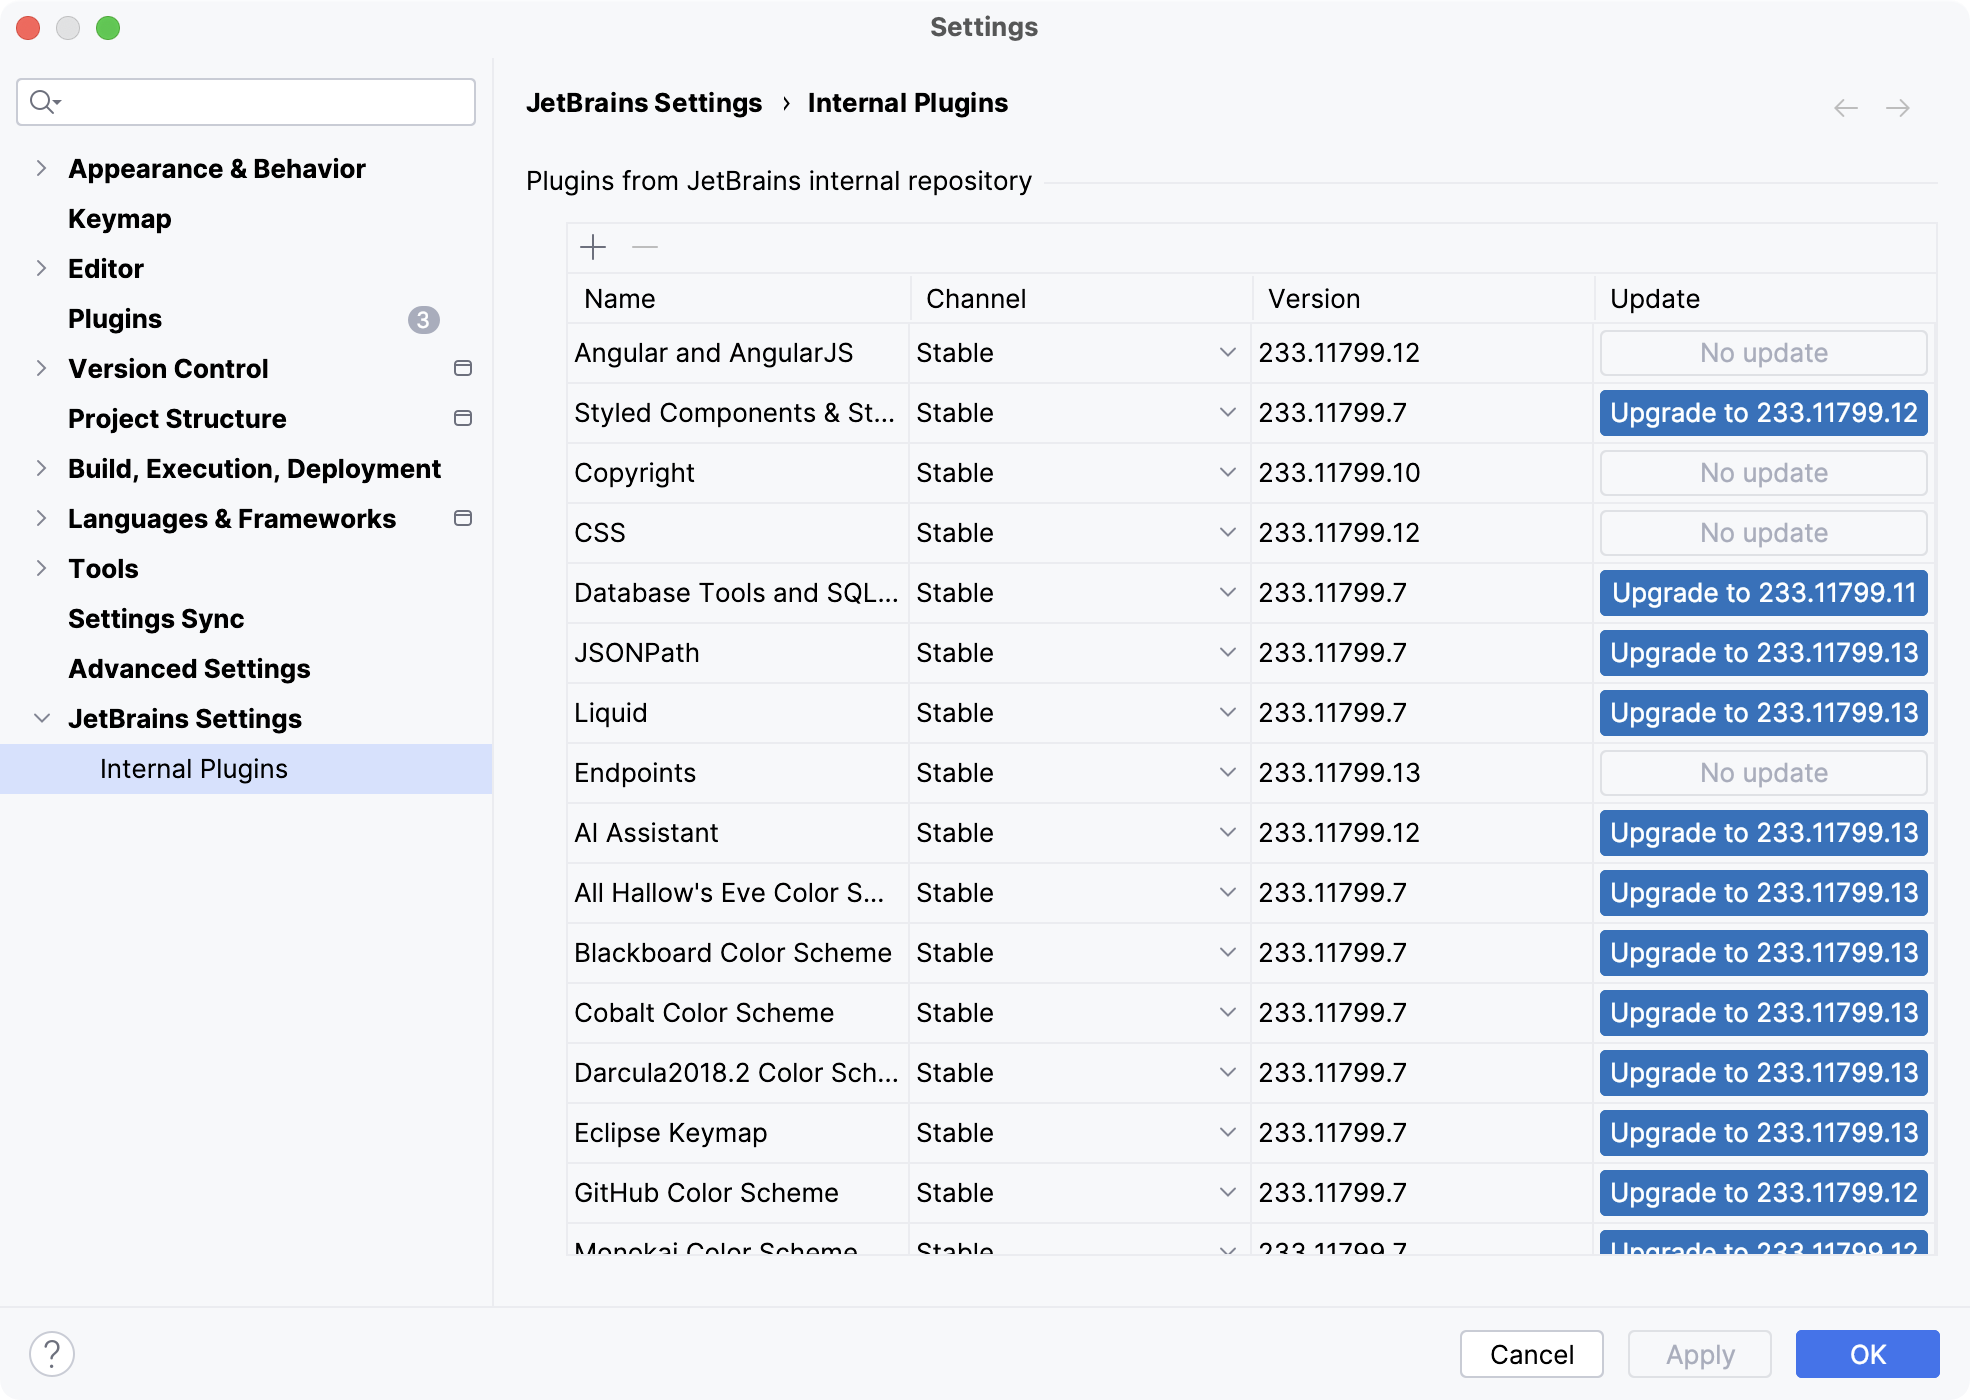Click the Apply button

(1699, 1354)
